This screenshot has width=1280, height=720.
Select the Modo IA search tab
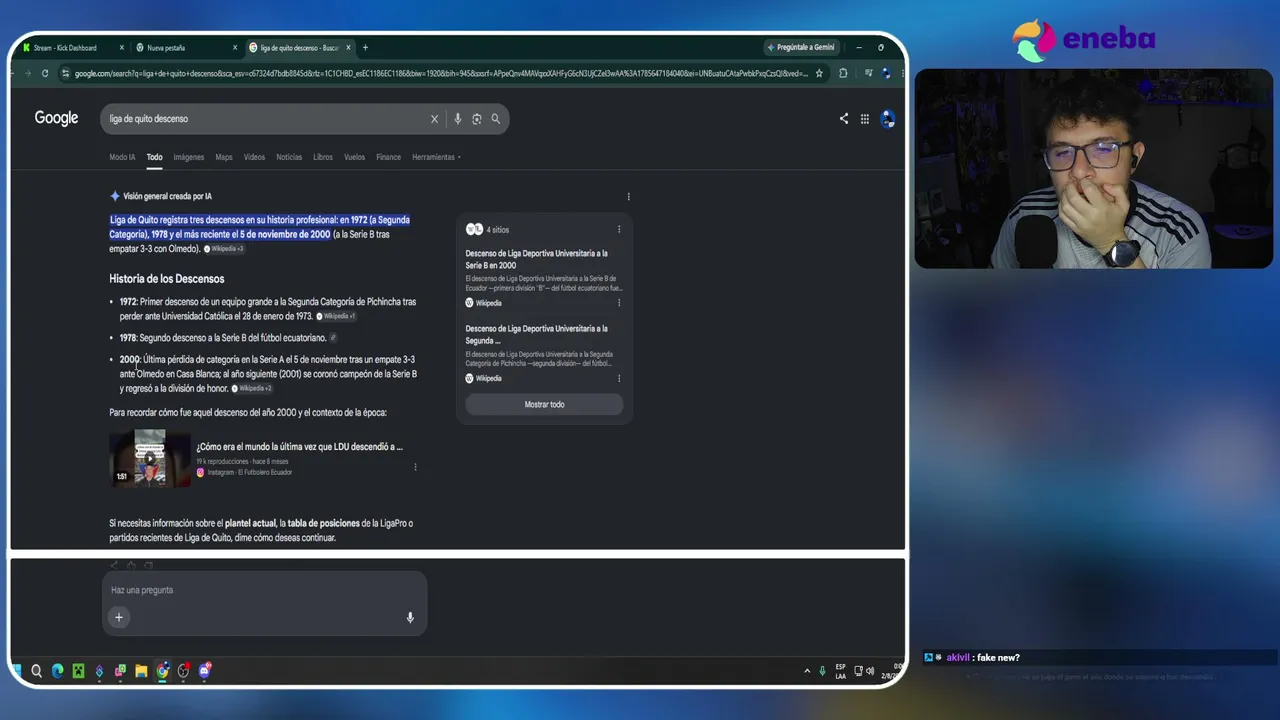tap(122, 157)
